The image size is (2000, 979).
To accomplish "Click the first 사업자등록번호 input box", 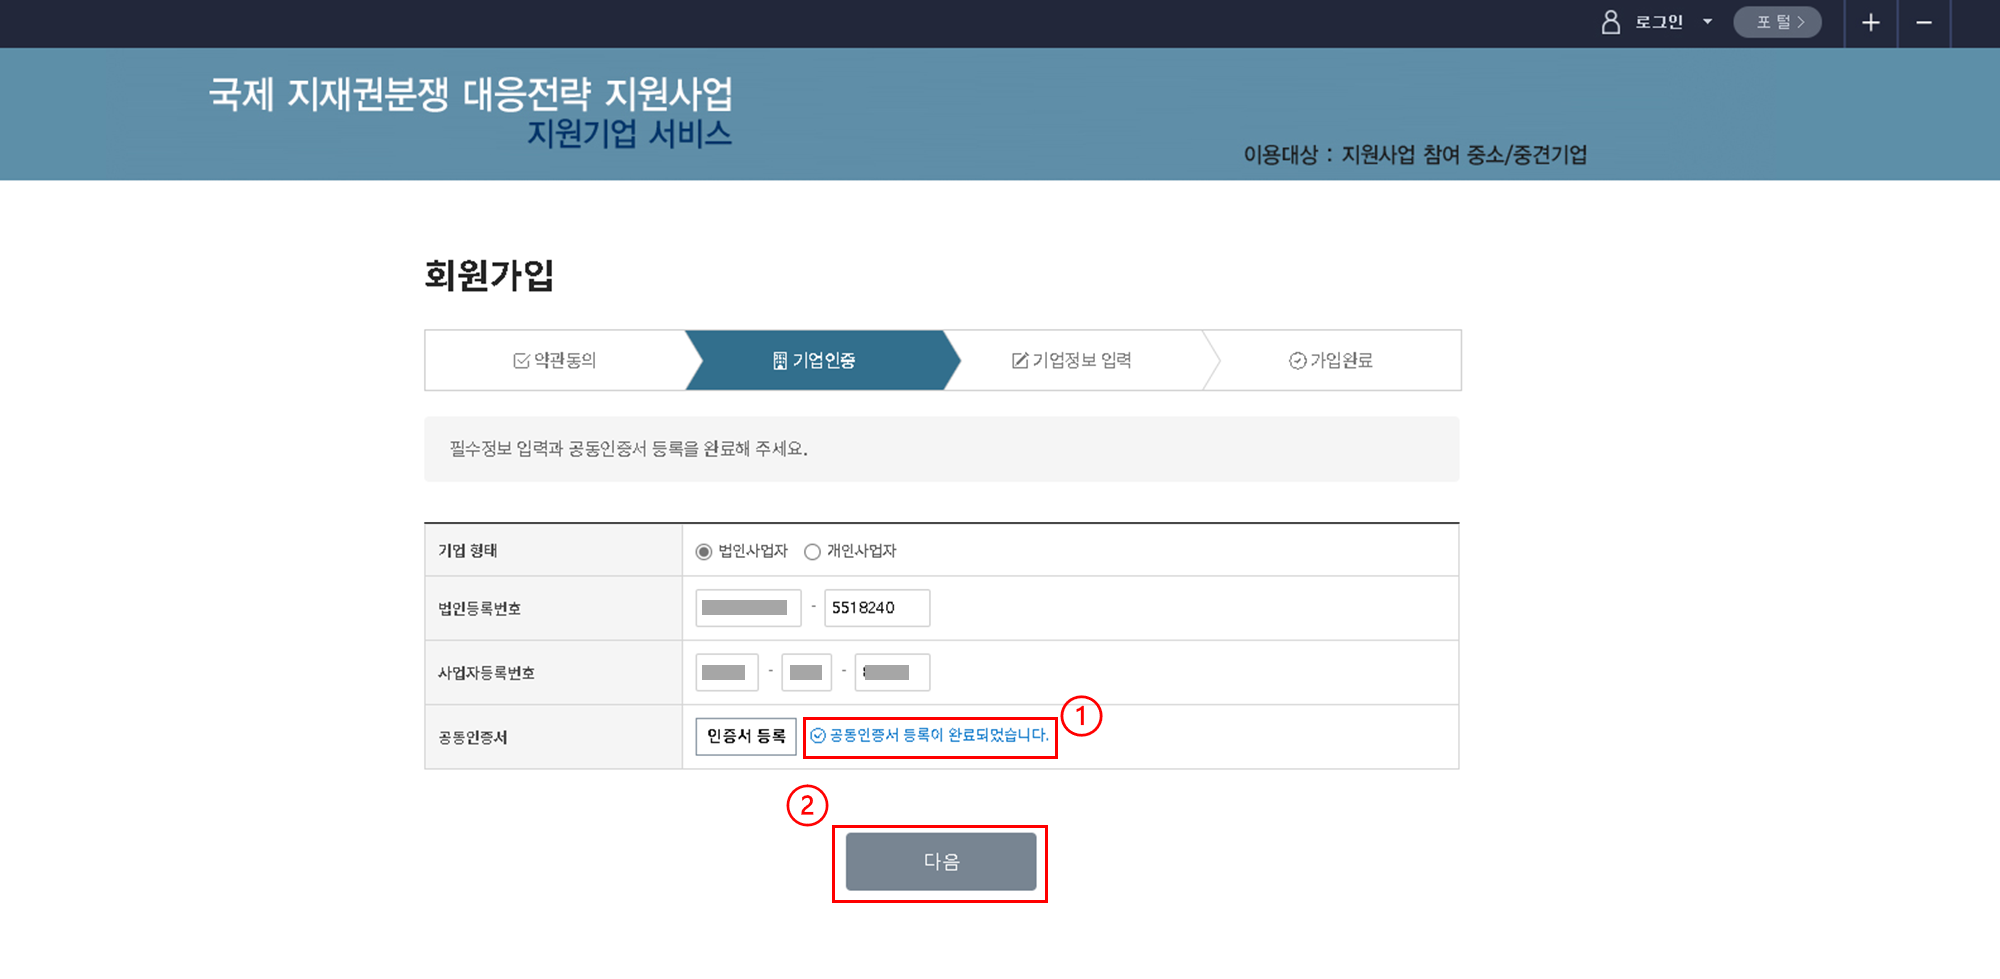I will (726, 672).
